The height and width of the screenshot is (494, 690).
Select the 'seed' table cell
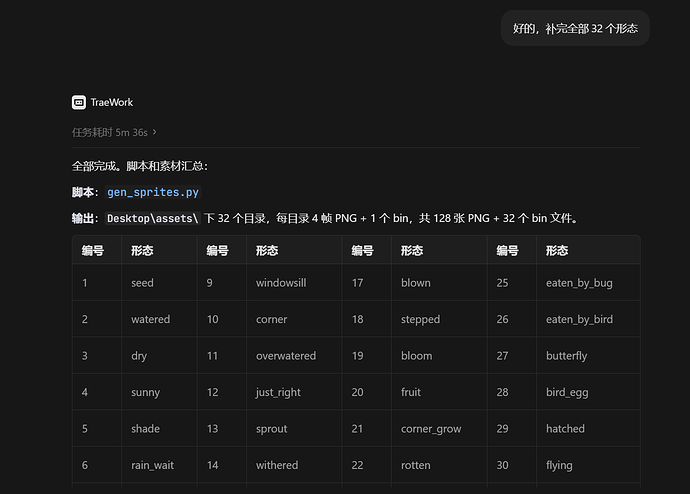159,282
